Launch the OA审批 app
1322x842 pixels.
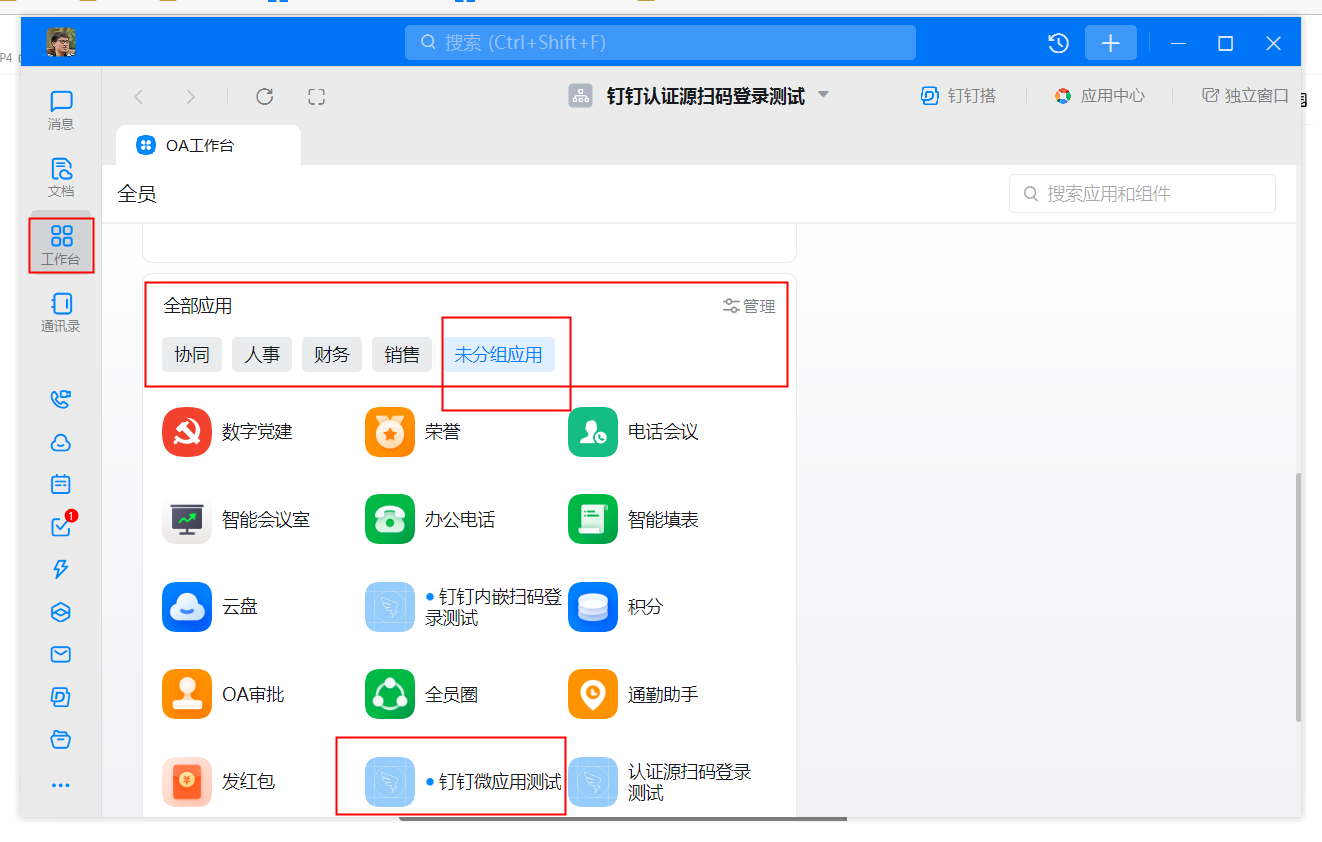(x=223, y=693)
